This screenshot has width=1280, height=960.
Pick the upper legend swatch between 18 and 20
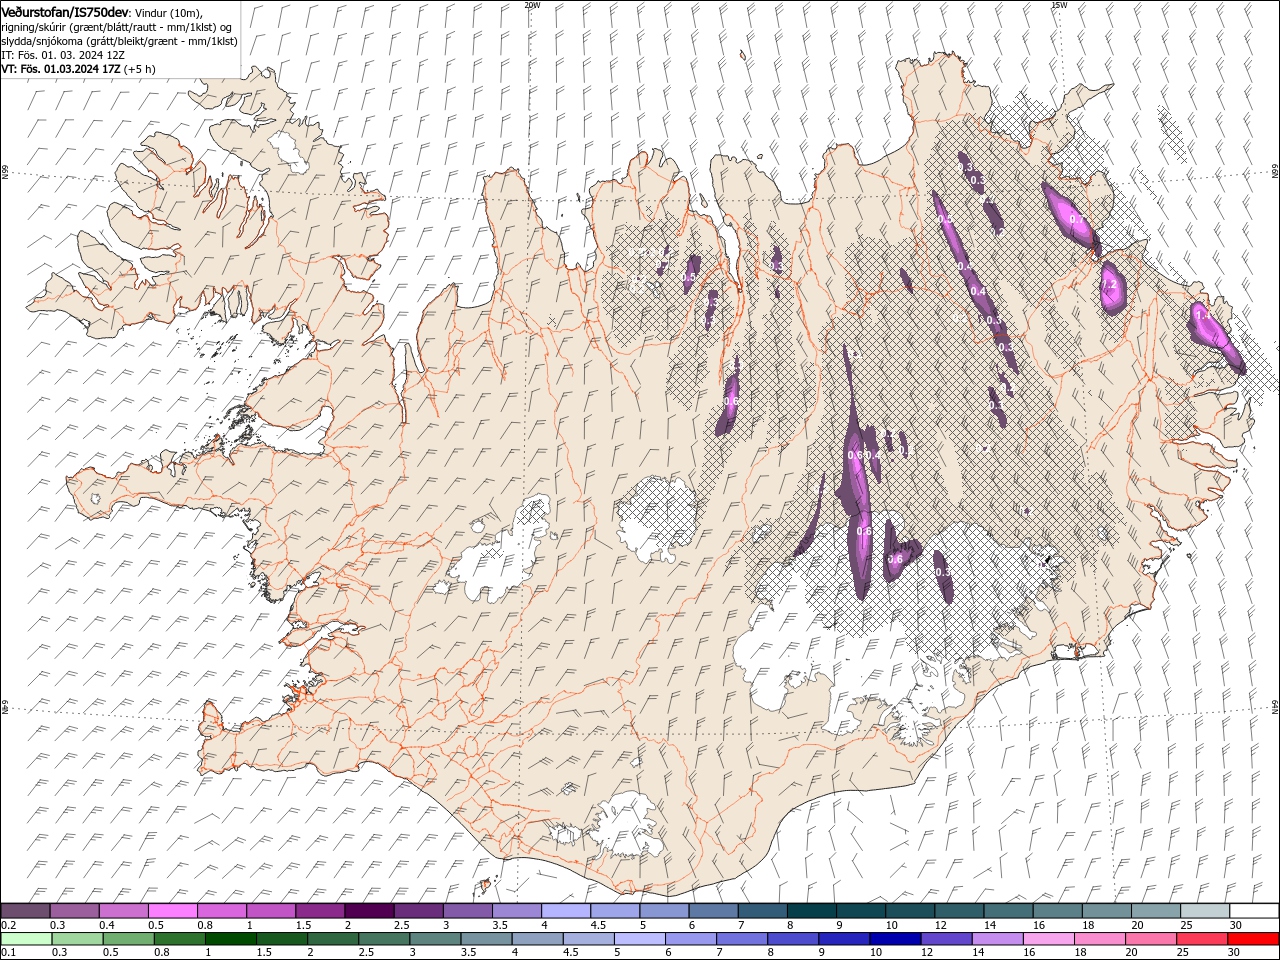click(1107, 911)
